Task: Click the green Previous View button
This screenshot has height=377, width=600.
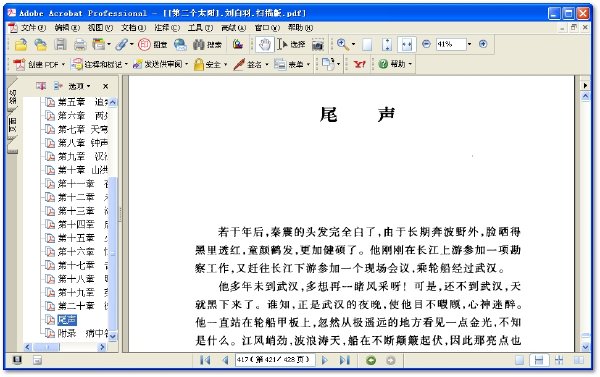Action: (x=371, y=360)
